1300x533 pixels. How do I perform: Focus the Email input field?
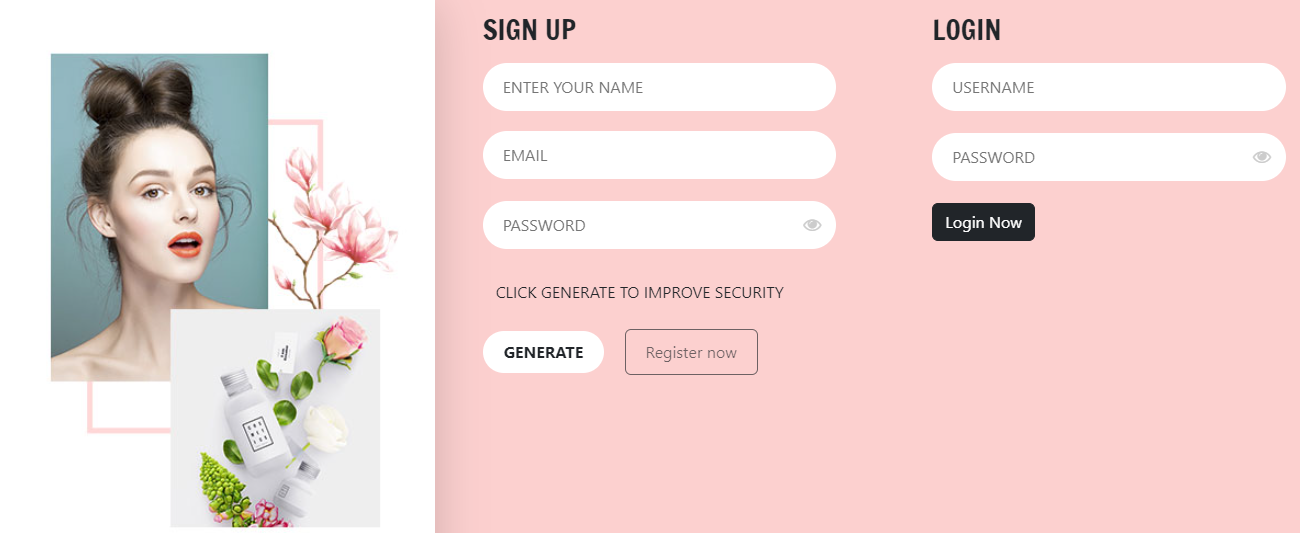coord(659,155)
